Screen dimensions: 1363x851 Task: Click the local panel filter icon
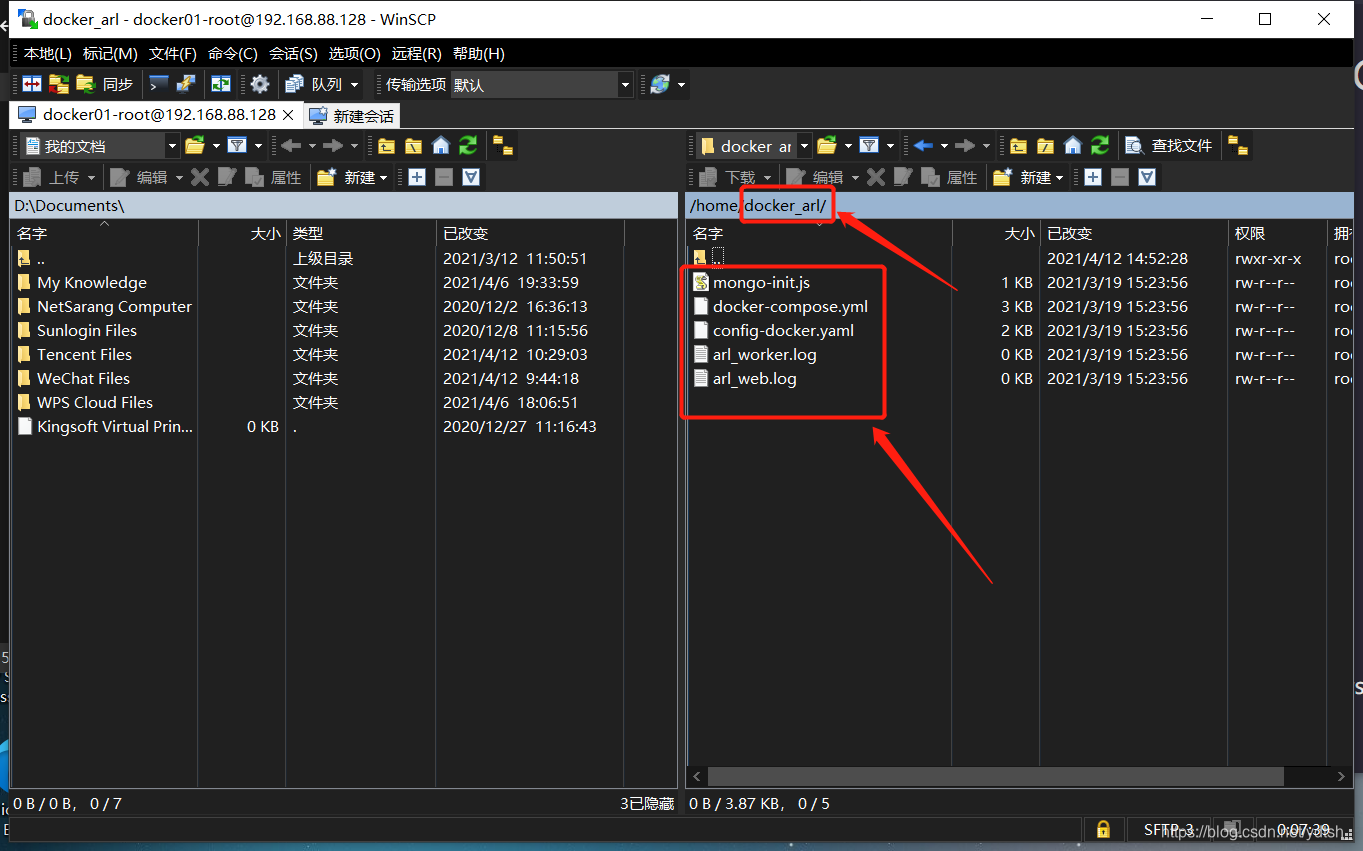click(x=237, y=146)
